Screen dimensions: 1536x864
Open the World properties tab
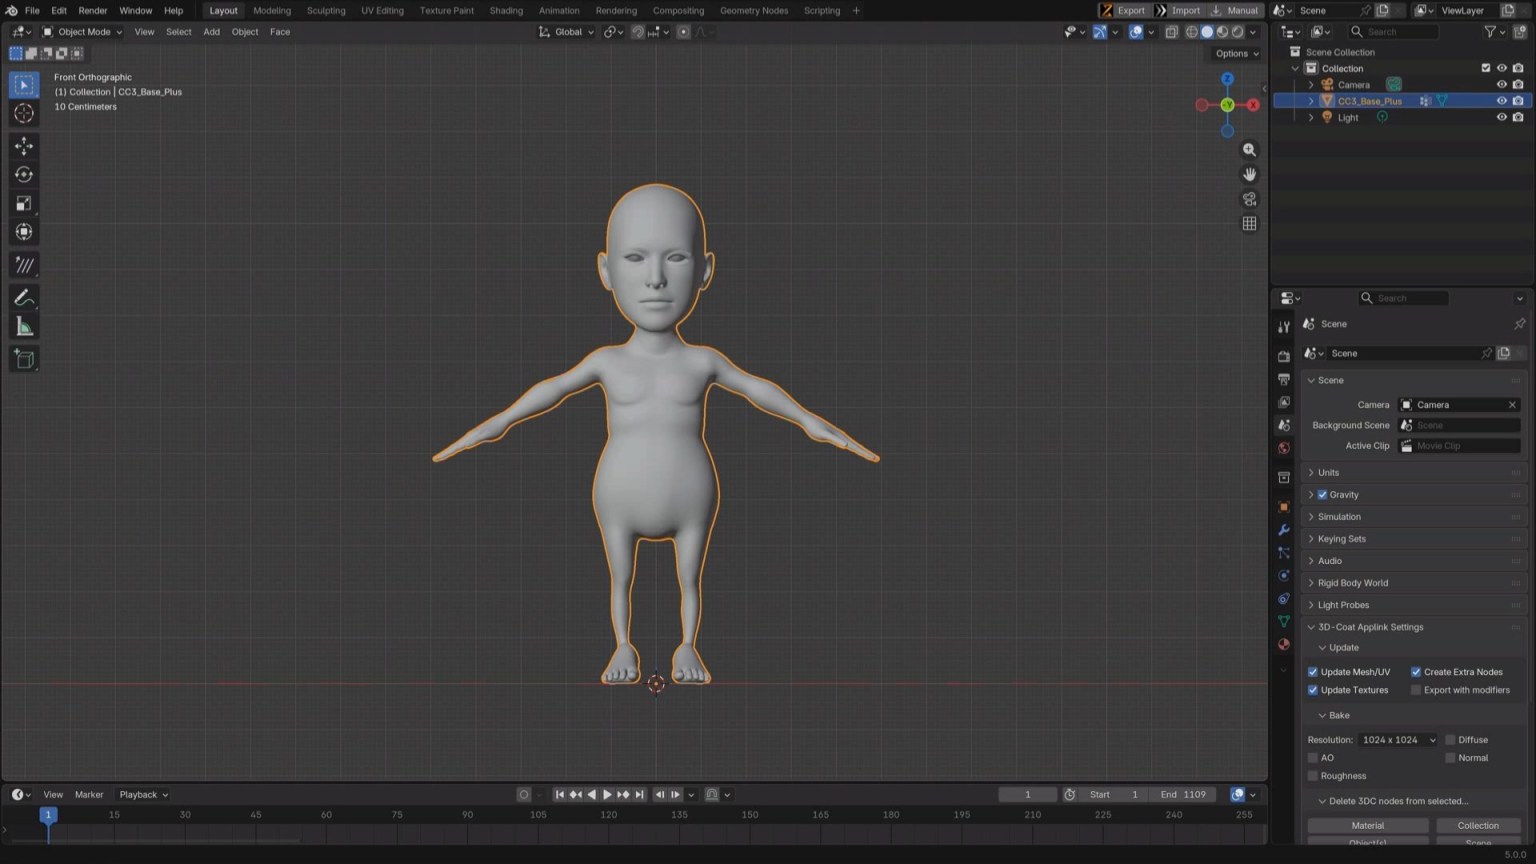tap(1284, 448)
